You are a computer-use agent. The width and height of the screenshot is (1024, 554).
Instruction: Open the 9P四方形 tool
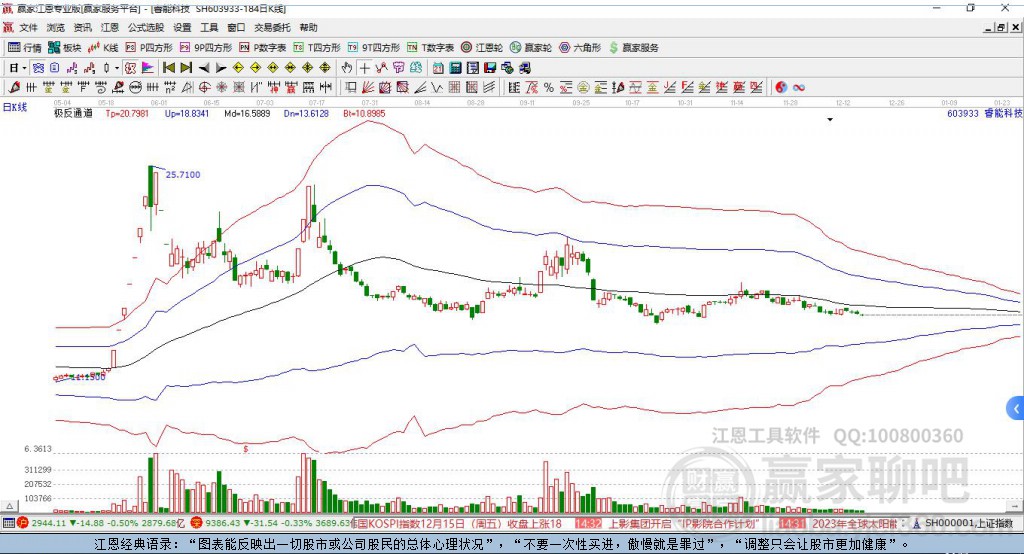coord(206,48)
